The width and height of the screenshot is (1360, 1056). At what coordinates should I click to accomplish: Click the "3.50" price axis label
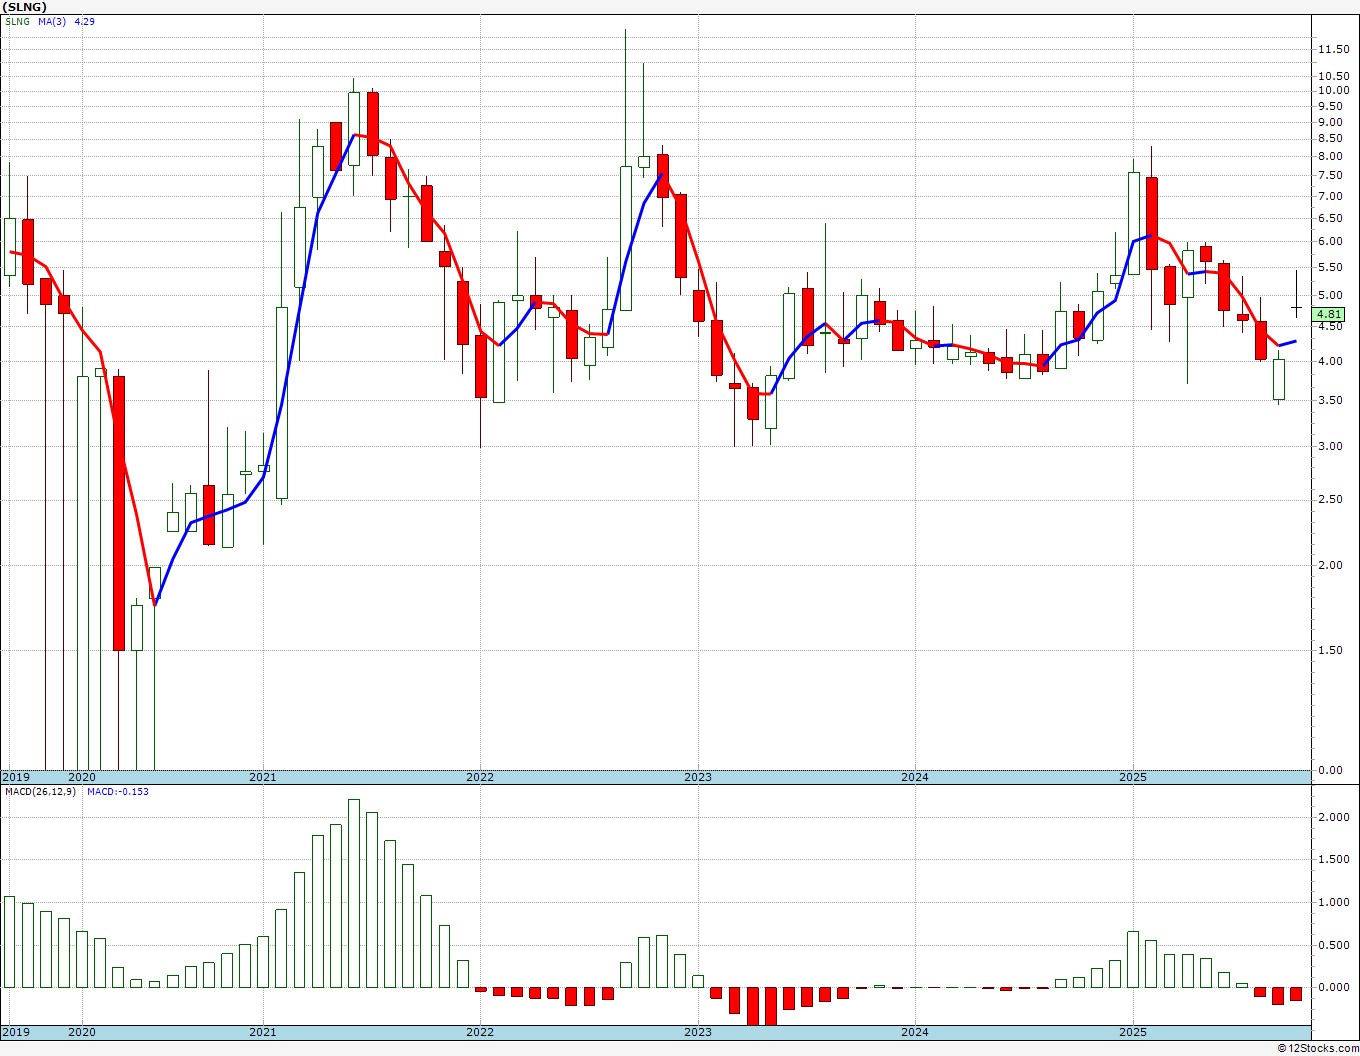pyautogui.click(x=1331, y=400)
